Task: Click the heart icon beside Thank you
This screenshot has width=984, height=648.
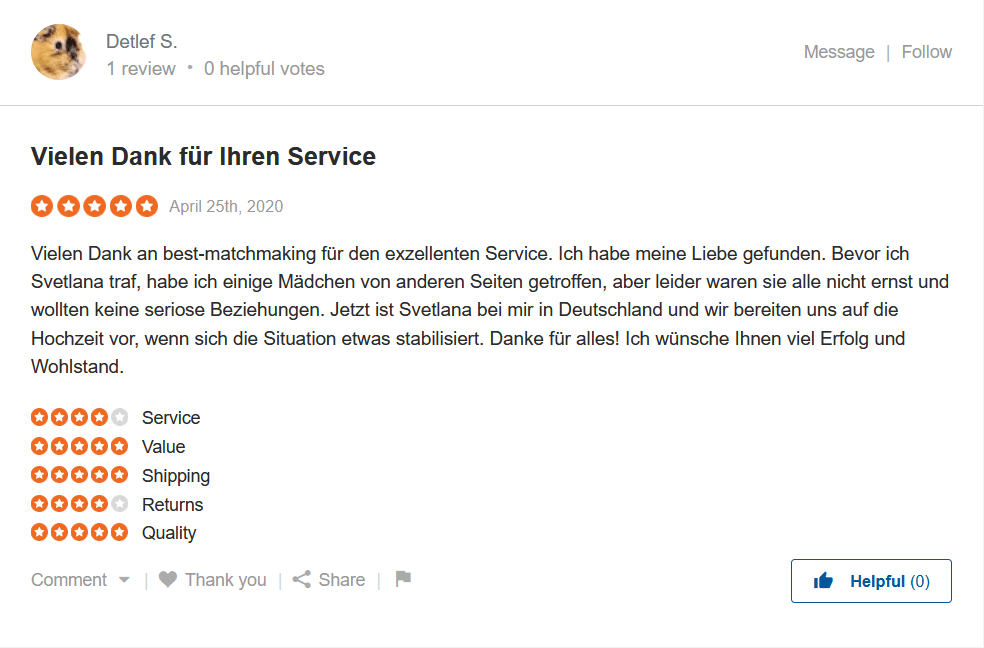Action: (168, 580)
